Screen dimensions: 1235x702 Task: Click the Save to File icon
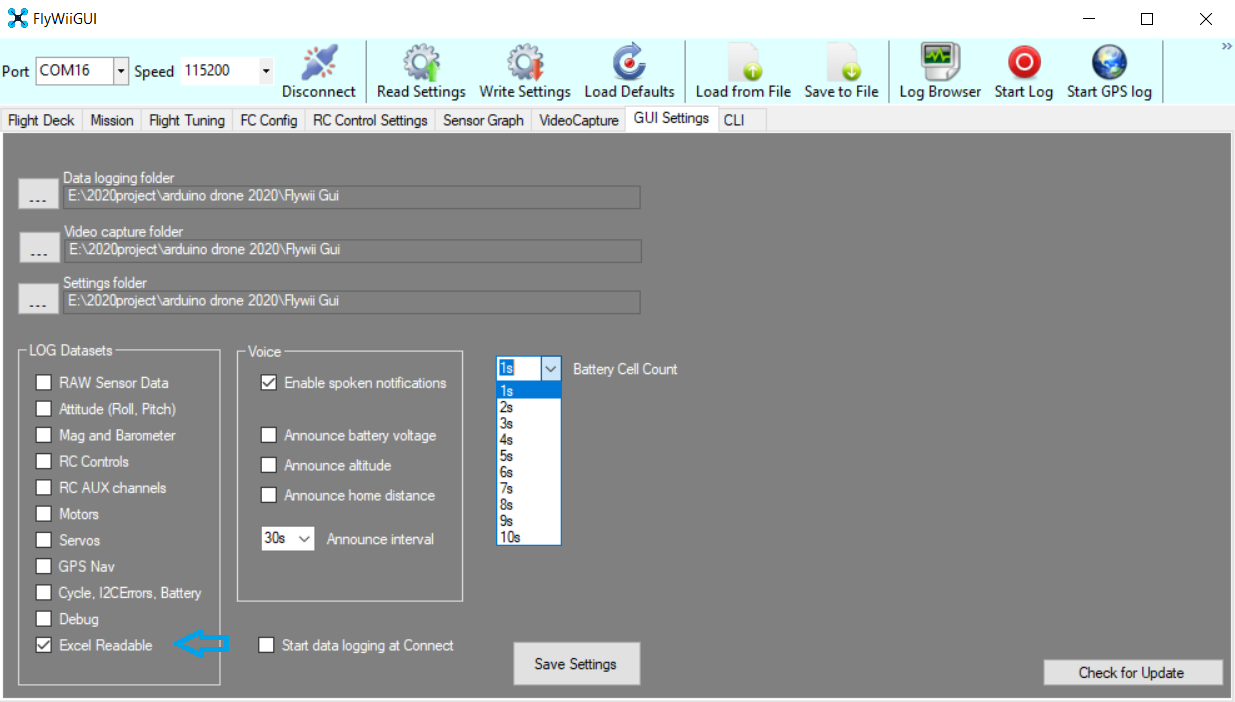pyautogui.click(x=841, y=62)
